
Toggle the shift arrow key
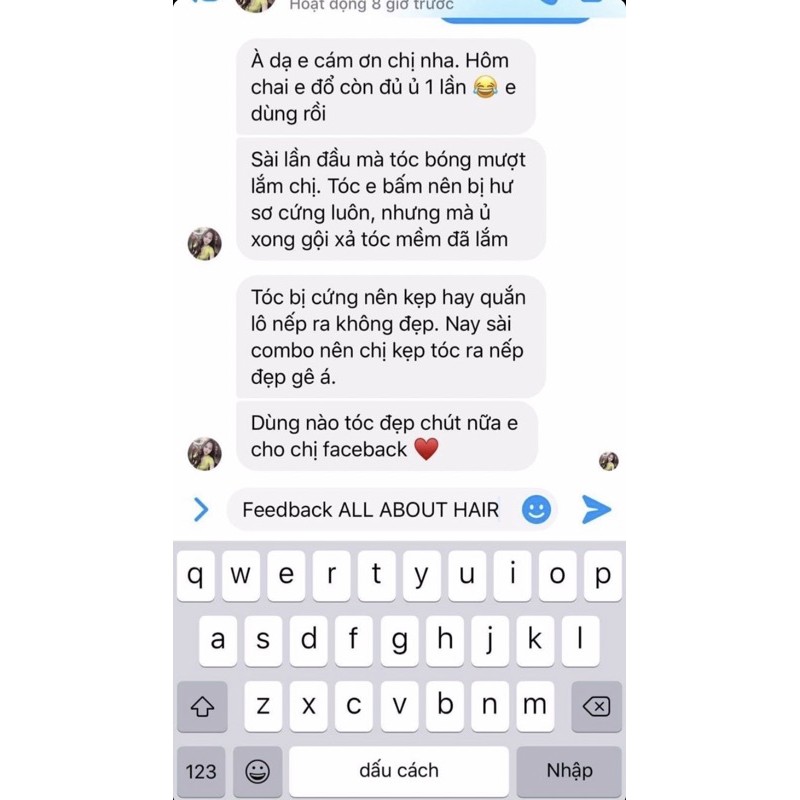point(202,707)
